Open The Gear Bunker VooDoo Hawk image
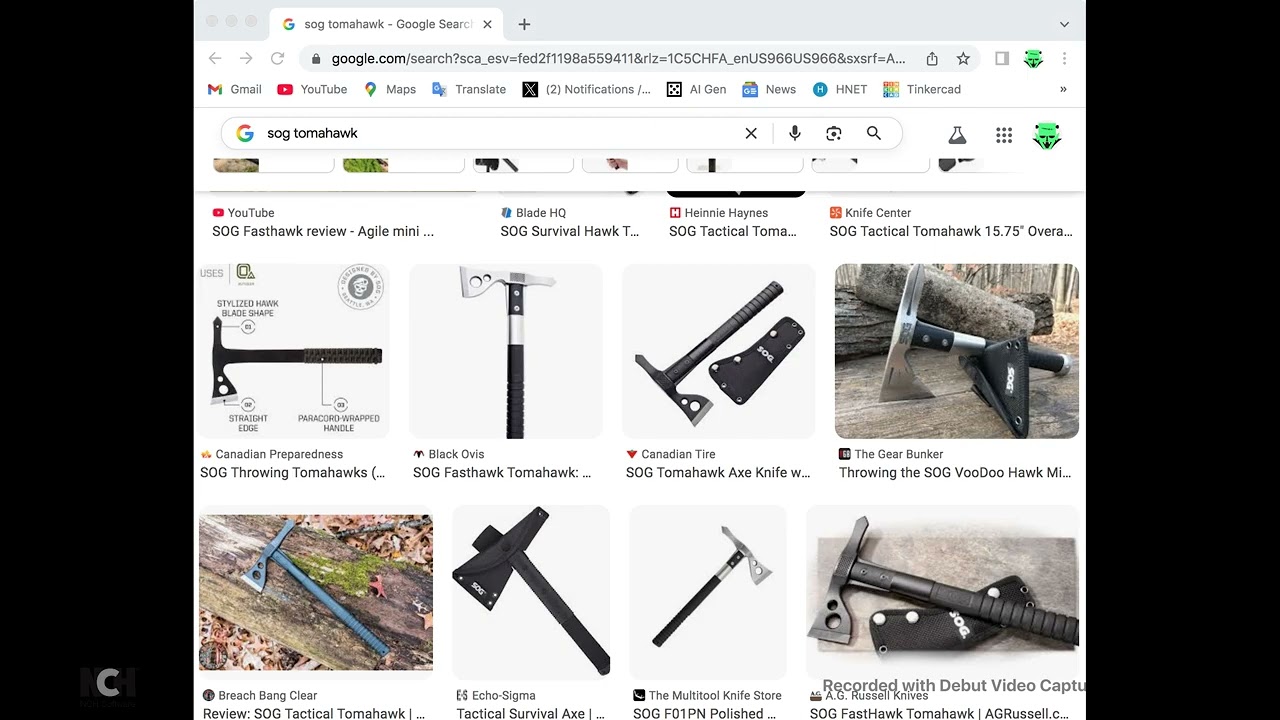This screenshot has width=1280, height=720. (x=957, y=351)
